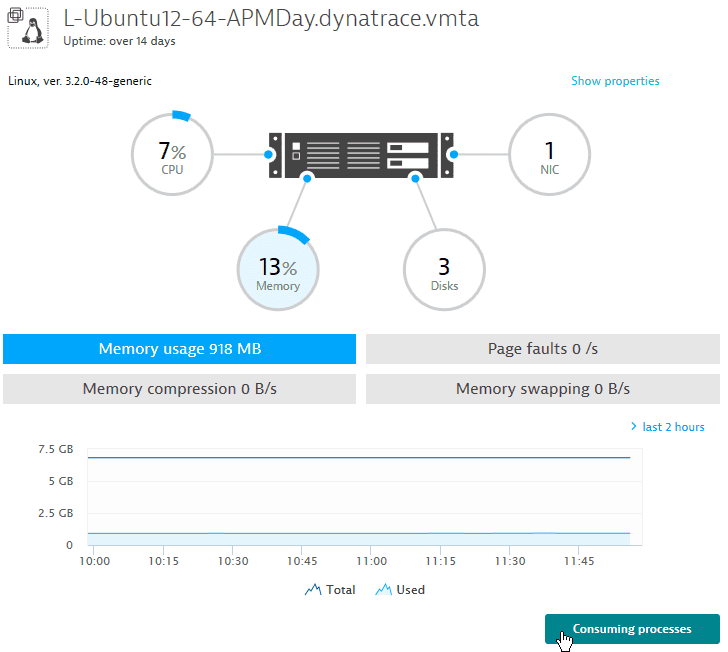The image size is (728, 652).
Task: Switch to Memory compression 0 B/s tab
Action: tap(180, 389)
